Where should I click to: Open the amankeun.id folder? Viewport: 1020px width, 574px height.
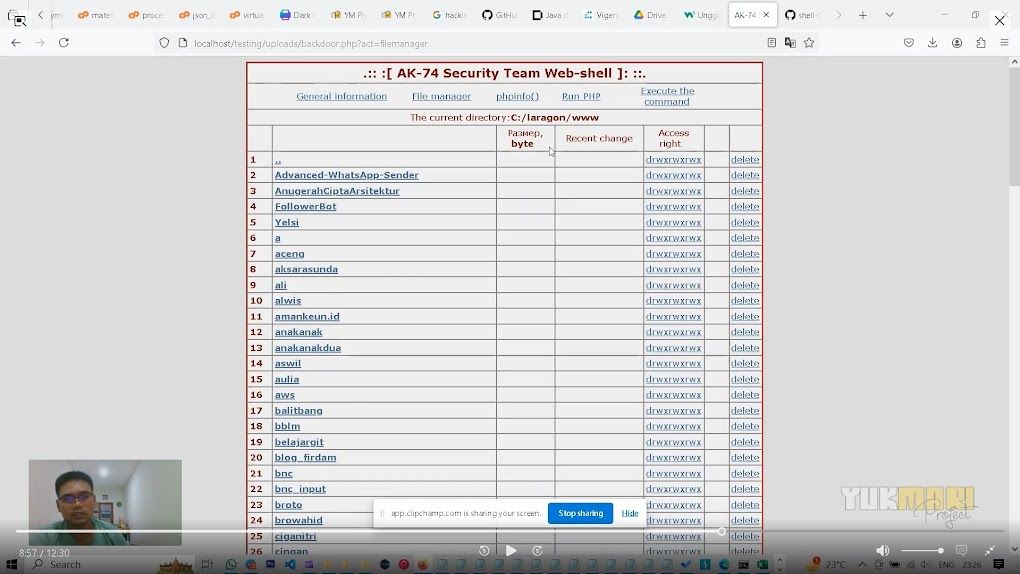306,316
